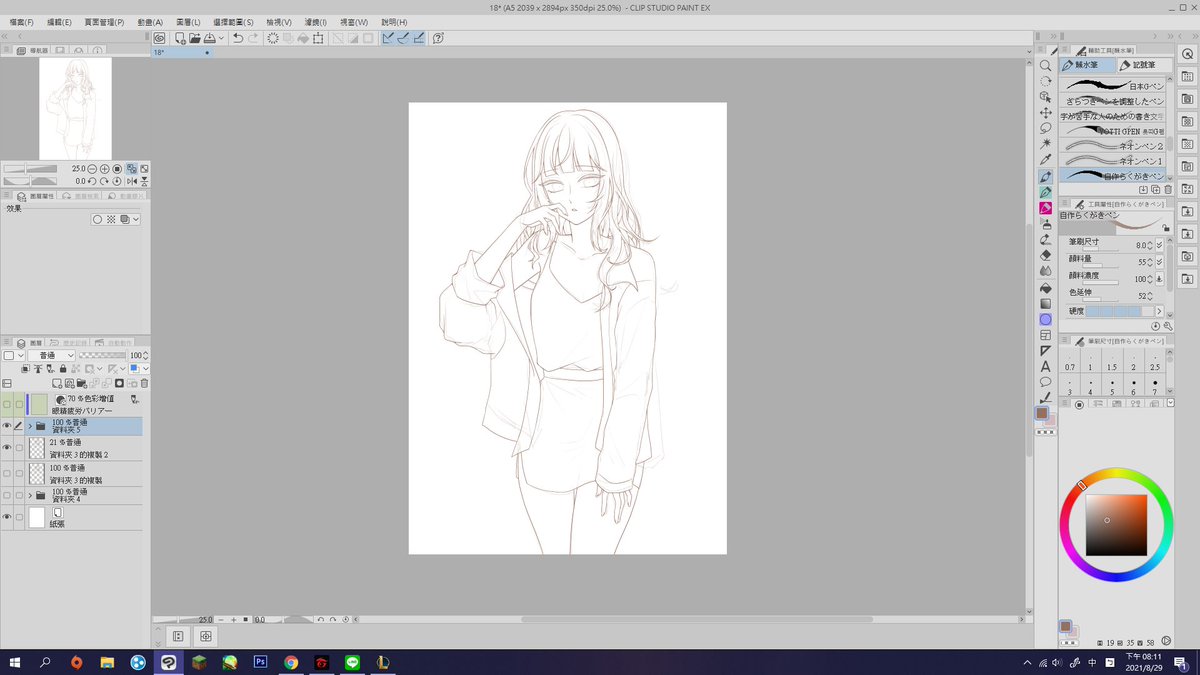Open the 圖層(L) menu
The width and height of the screenshot is (1200, 675).
coord(188,21)
